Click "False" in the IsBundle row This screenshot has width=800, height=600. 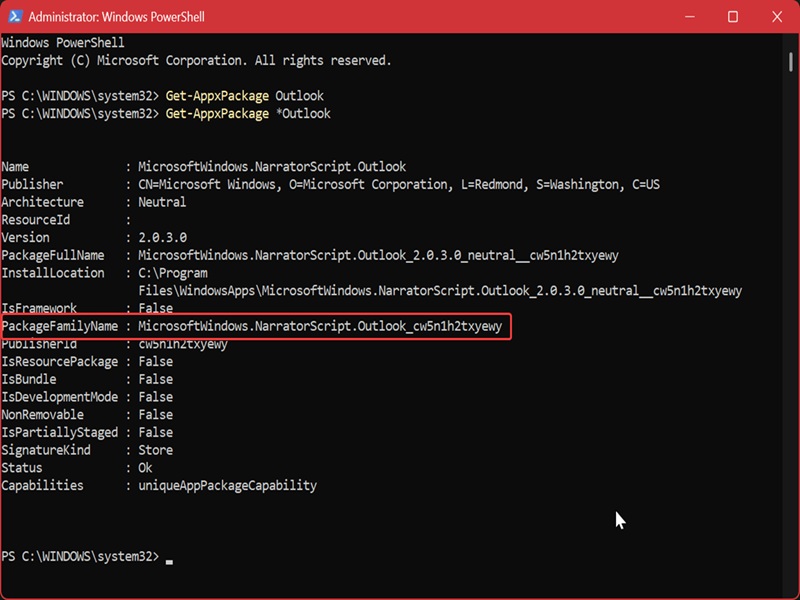pyautogui.click(x=156, y=380)
